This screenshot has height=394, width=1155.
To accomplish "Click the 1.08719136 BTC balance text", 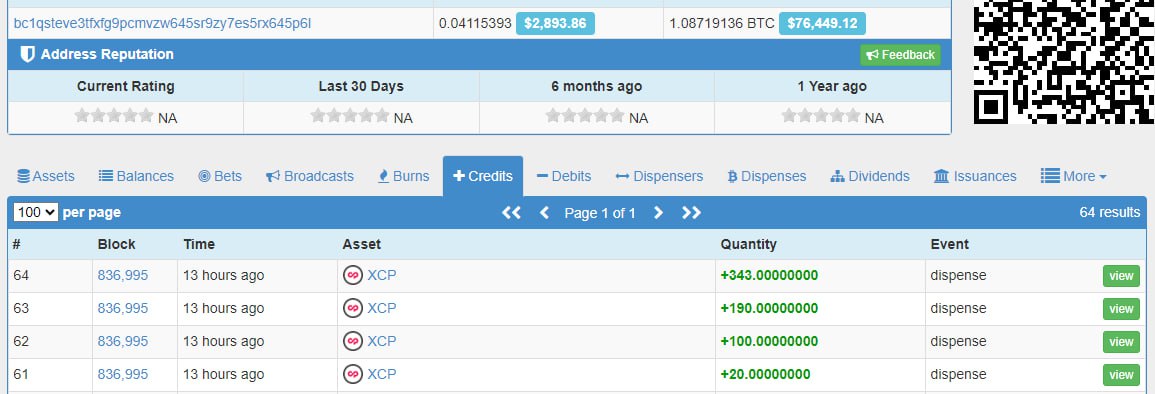I will [722, 24].
